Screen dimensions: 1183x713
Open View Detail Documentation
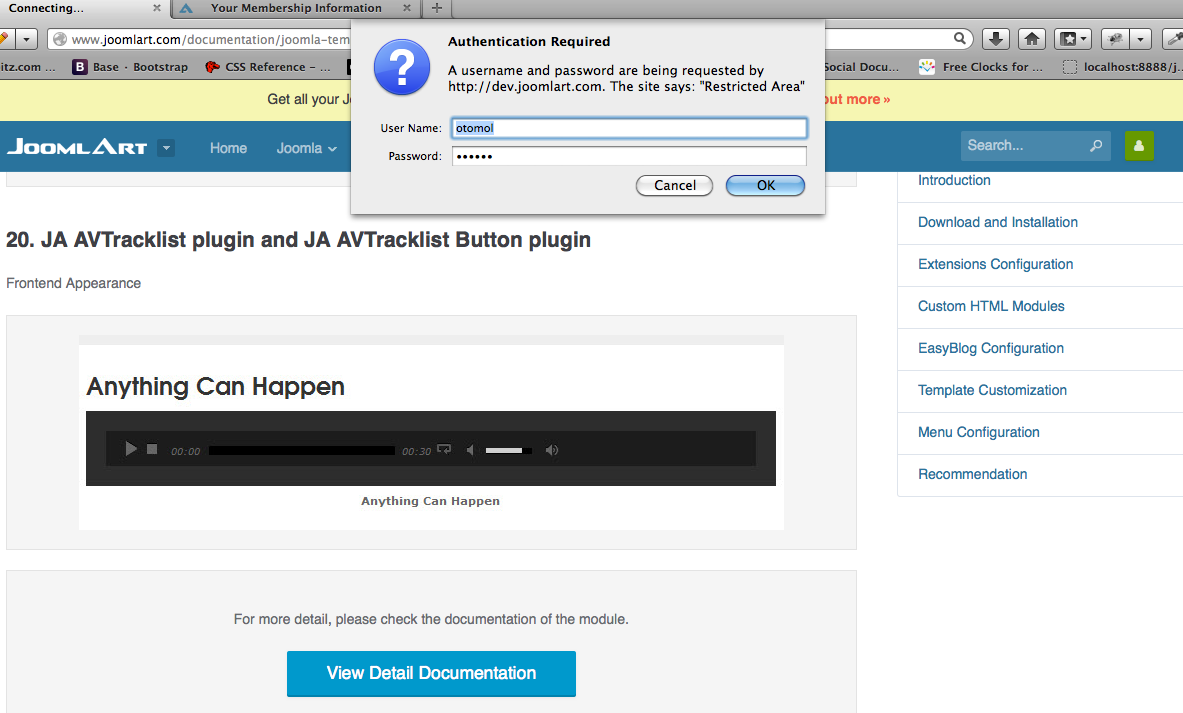tap(431, 674)
